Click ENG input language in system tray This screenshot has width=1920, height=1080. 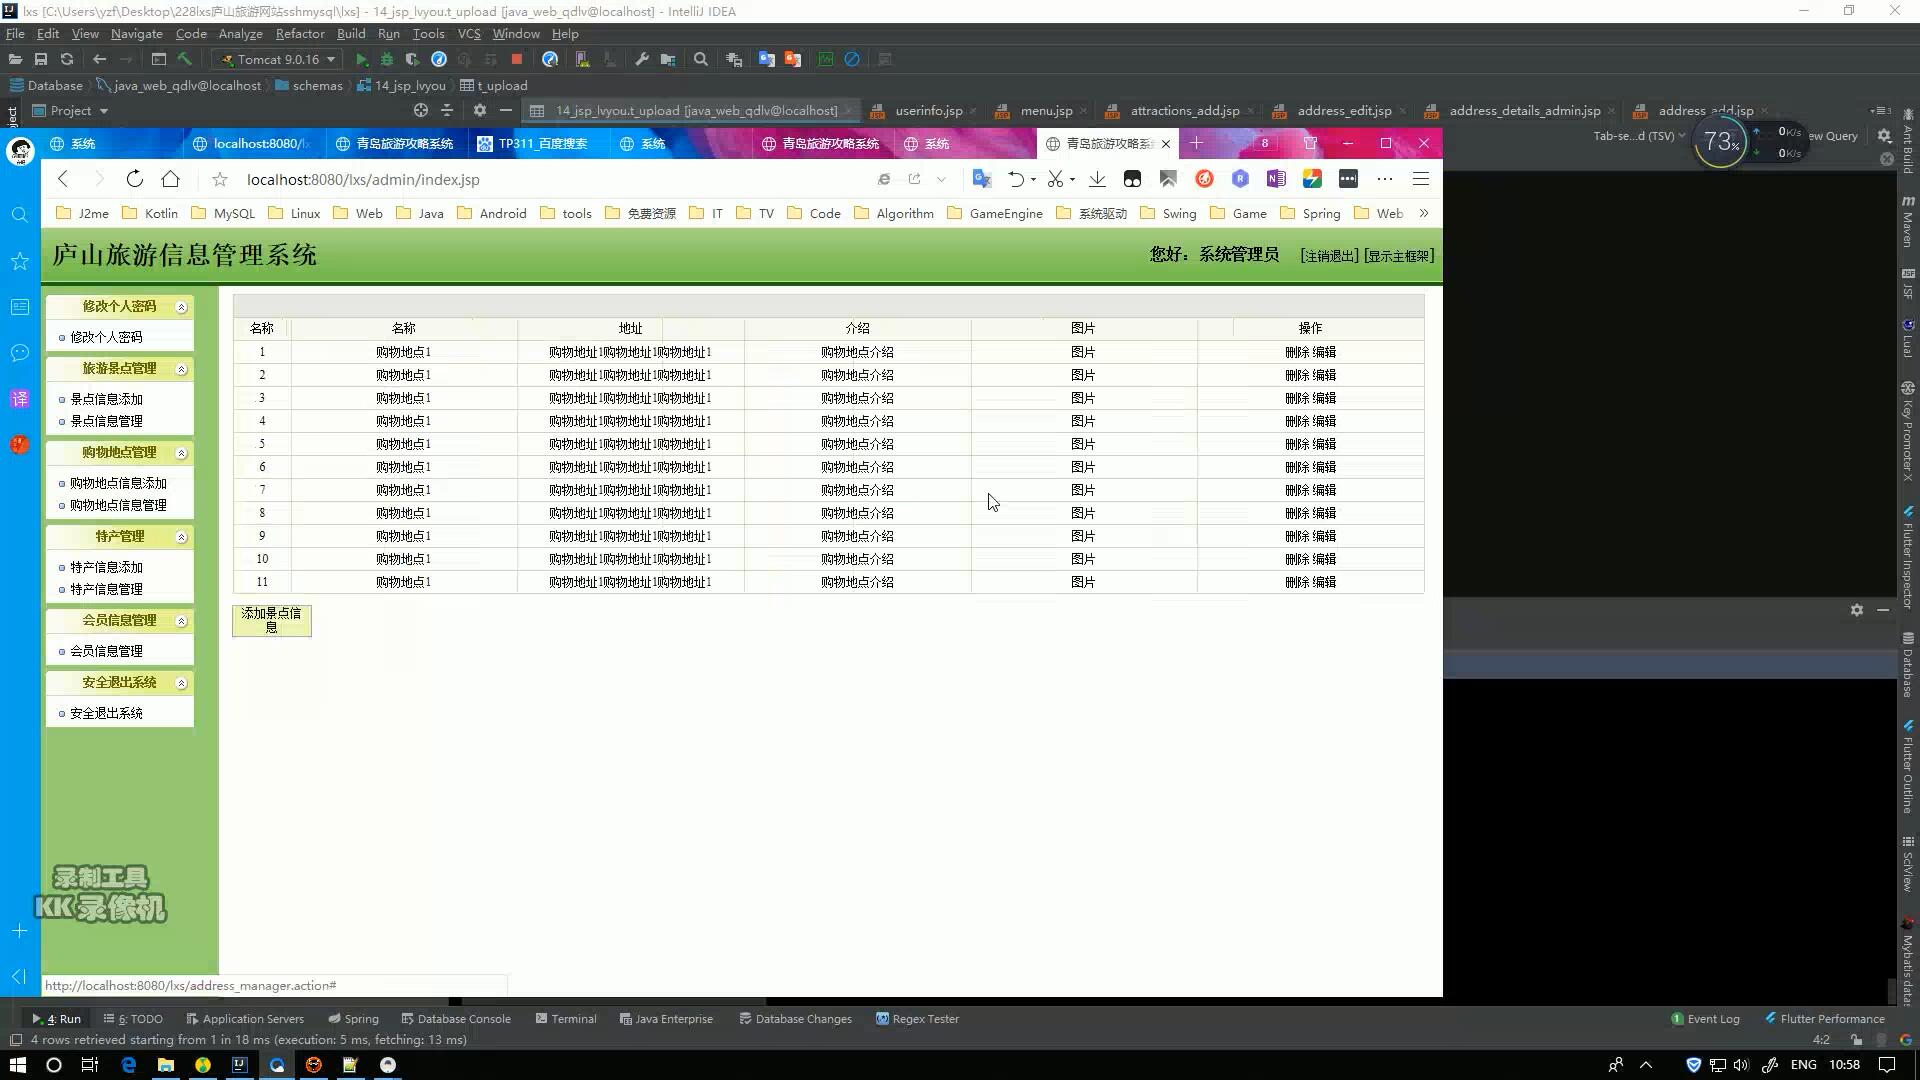point(1803,1065)
